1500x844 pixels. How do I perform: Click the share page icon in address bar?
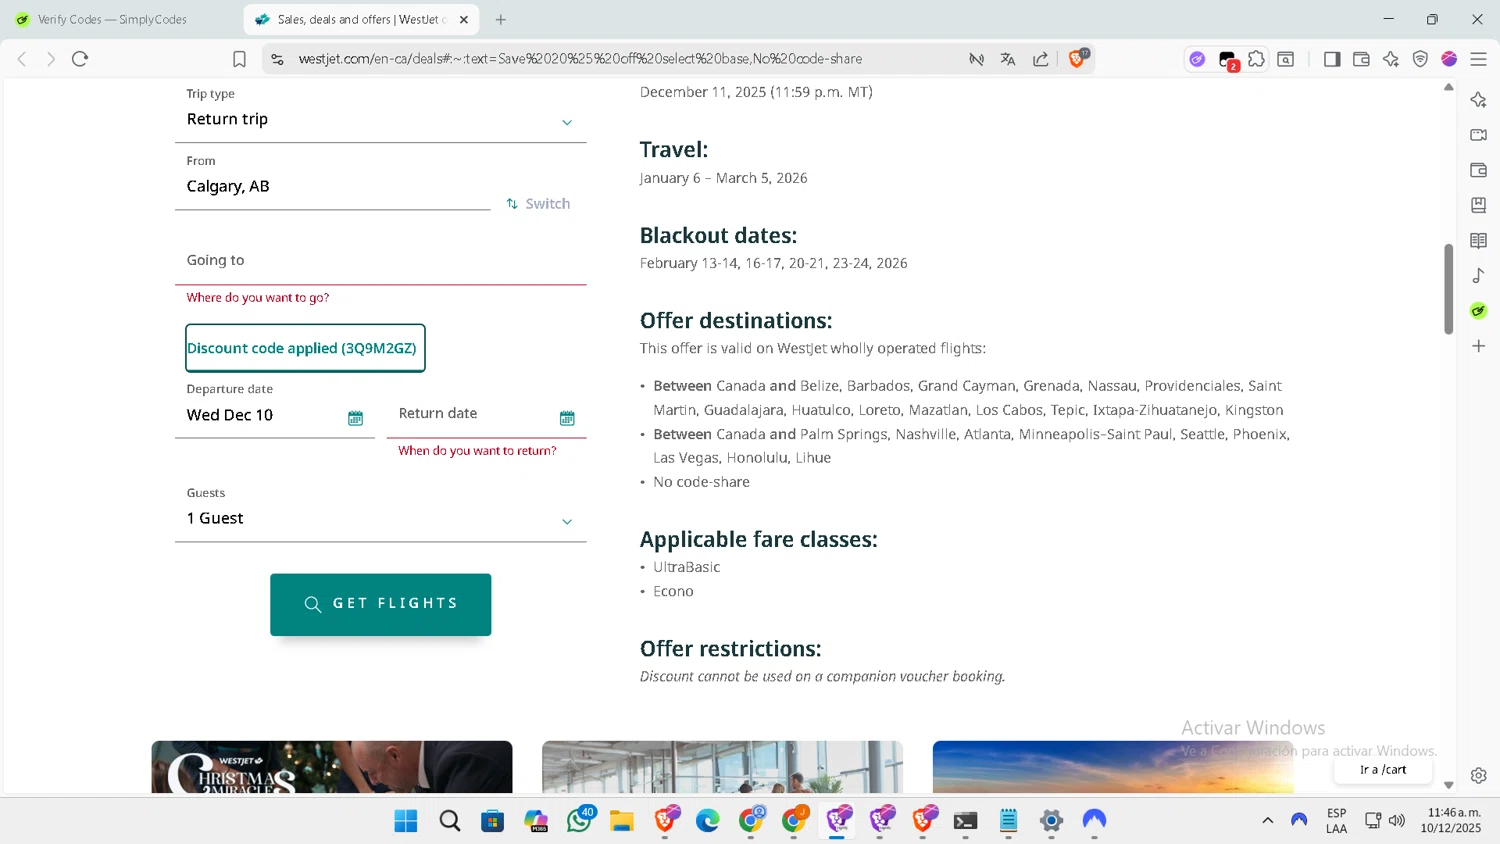(x=1041, y=59)
